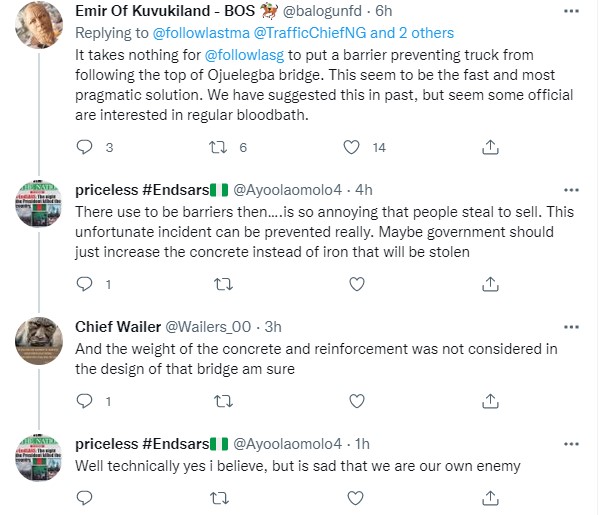The height and width of the screenshot is (515, 606).
Task: Like priceless's tweet about concrete barriers
Action: tap(352, 284)
